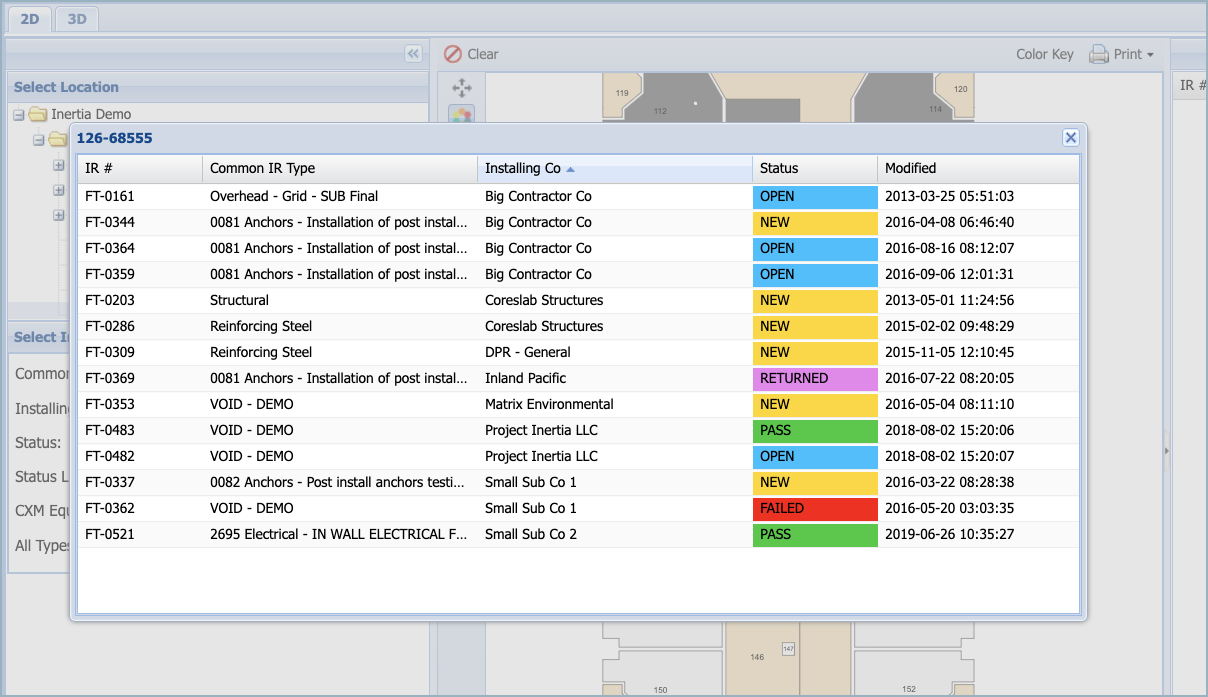The height and width of the screenshot is (697, 1208).
Task: Click the Inertia Demo folder icon
Action: pyautogui.click(x=38, y=114)
